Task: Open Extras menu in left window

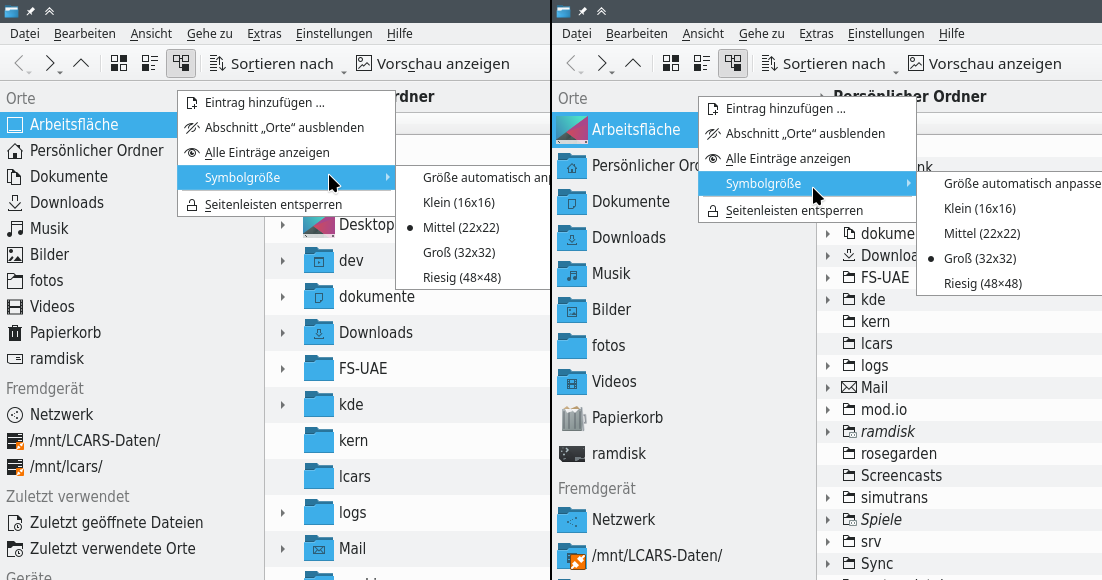Action: pos(264,34)
